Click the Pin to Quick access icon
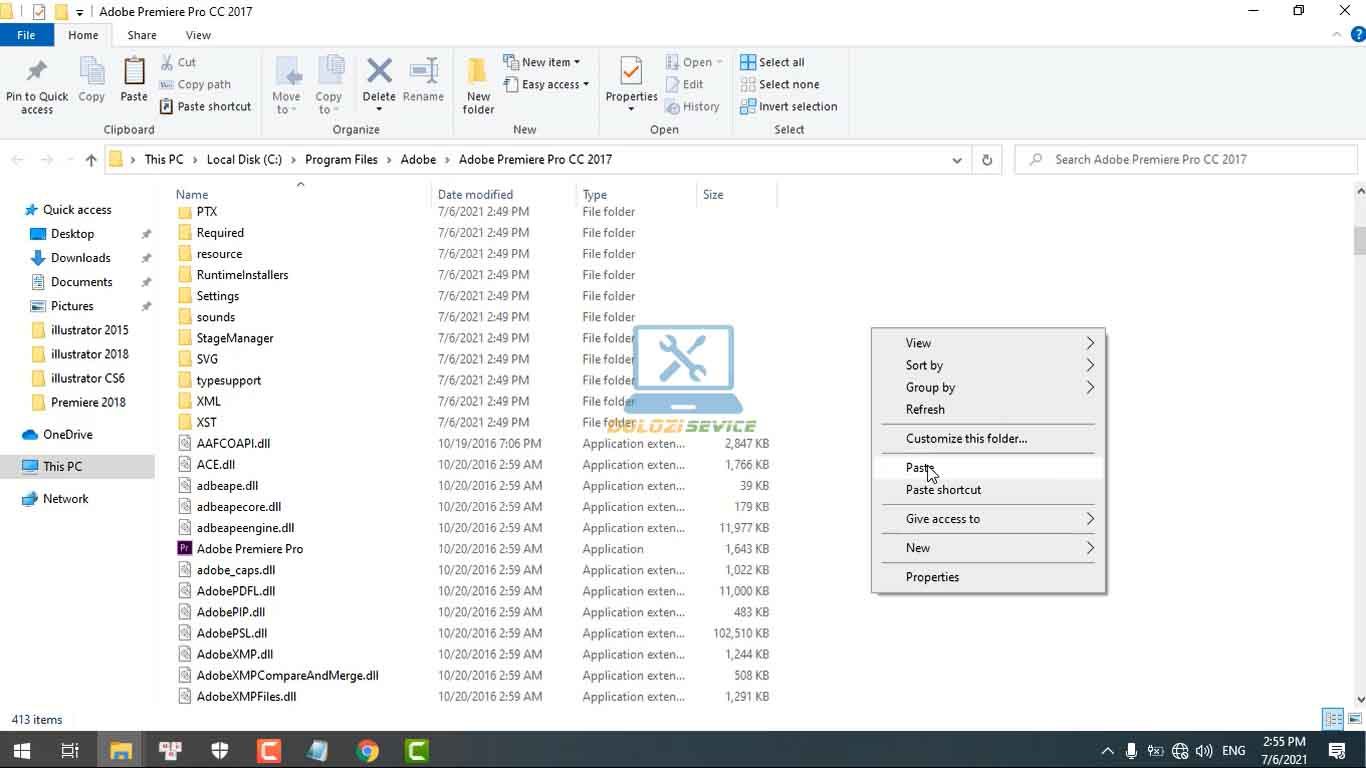Image resolution: width=1366 pixels, height=768 pixels. coord(37,84)
